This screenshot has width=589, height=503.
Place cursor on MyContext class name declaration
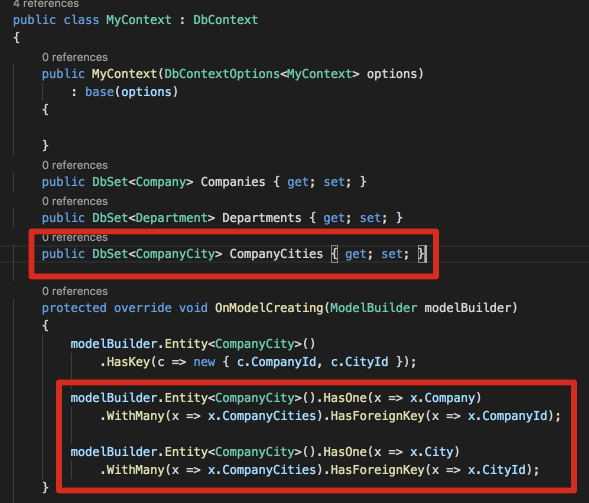coord(139,20)
